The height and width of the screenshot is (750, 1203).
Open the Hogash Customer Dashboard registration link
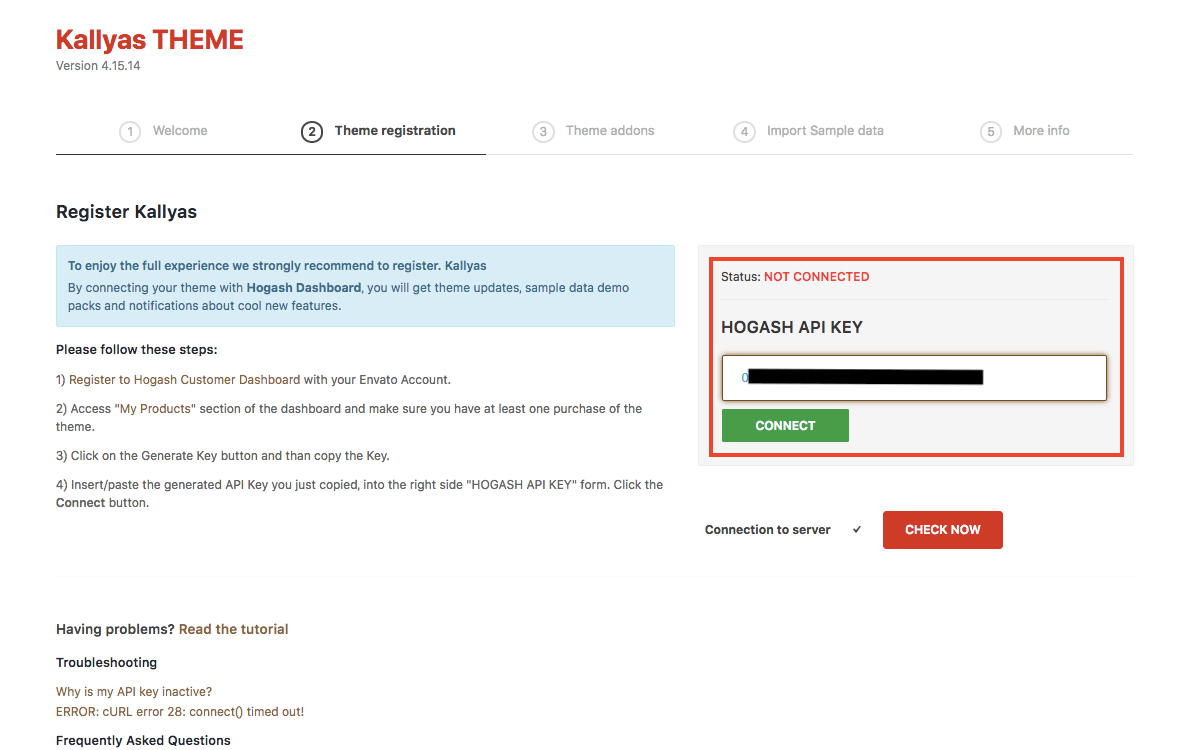pyautogui.click(x=184, y=380)
